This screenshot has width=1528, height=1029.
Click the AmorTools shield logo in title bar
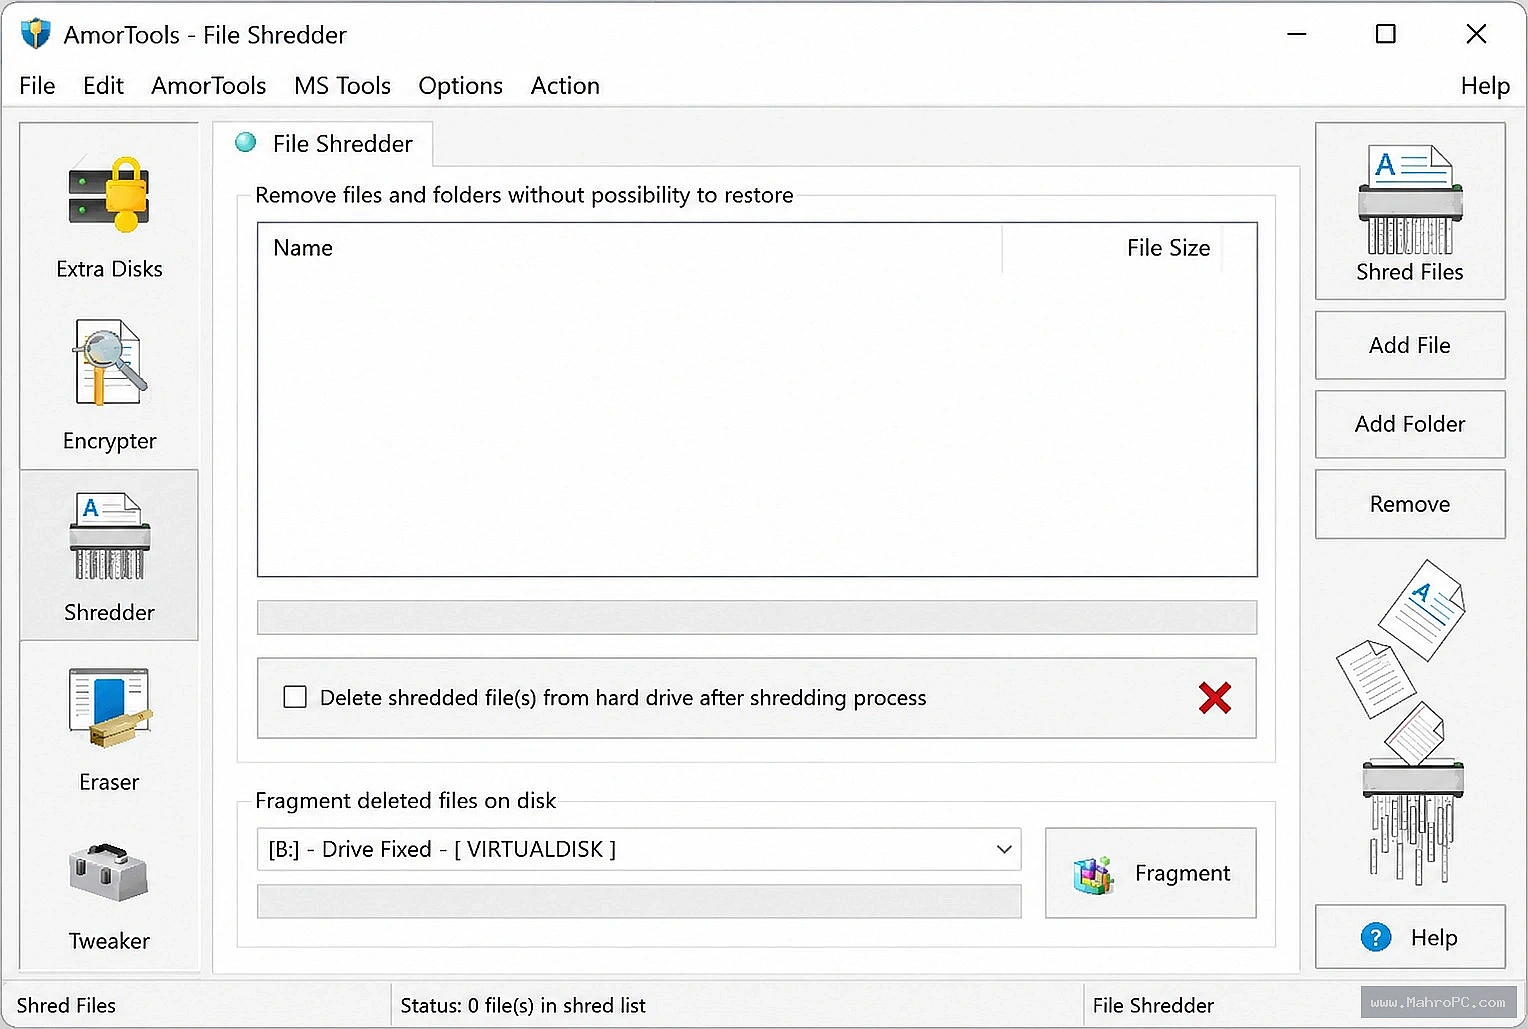click(x=35, y=34)
